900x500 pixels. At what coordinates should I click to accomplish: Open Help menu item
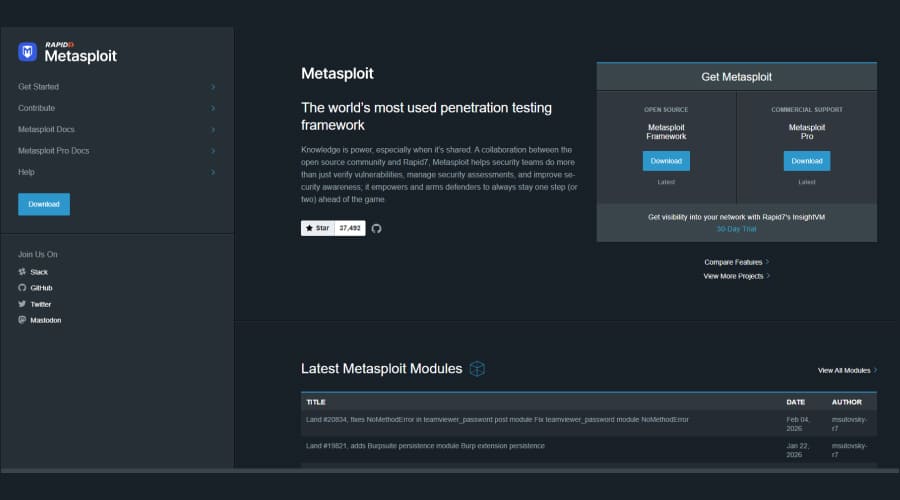(x=26, y=172)
